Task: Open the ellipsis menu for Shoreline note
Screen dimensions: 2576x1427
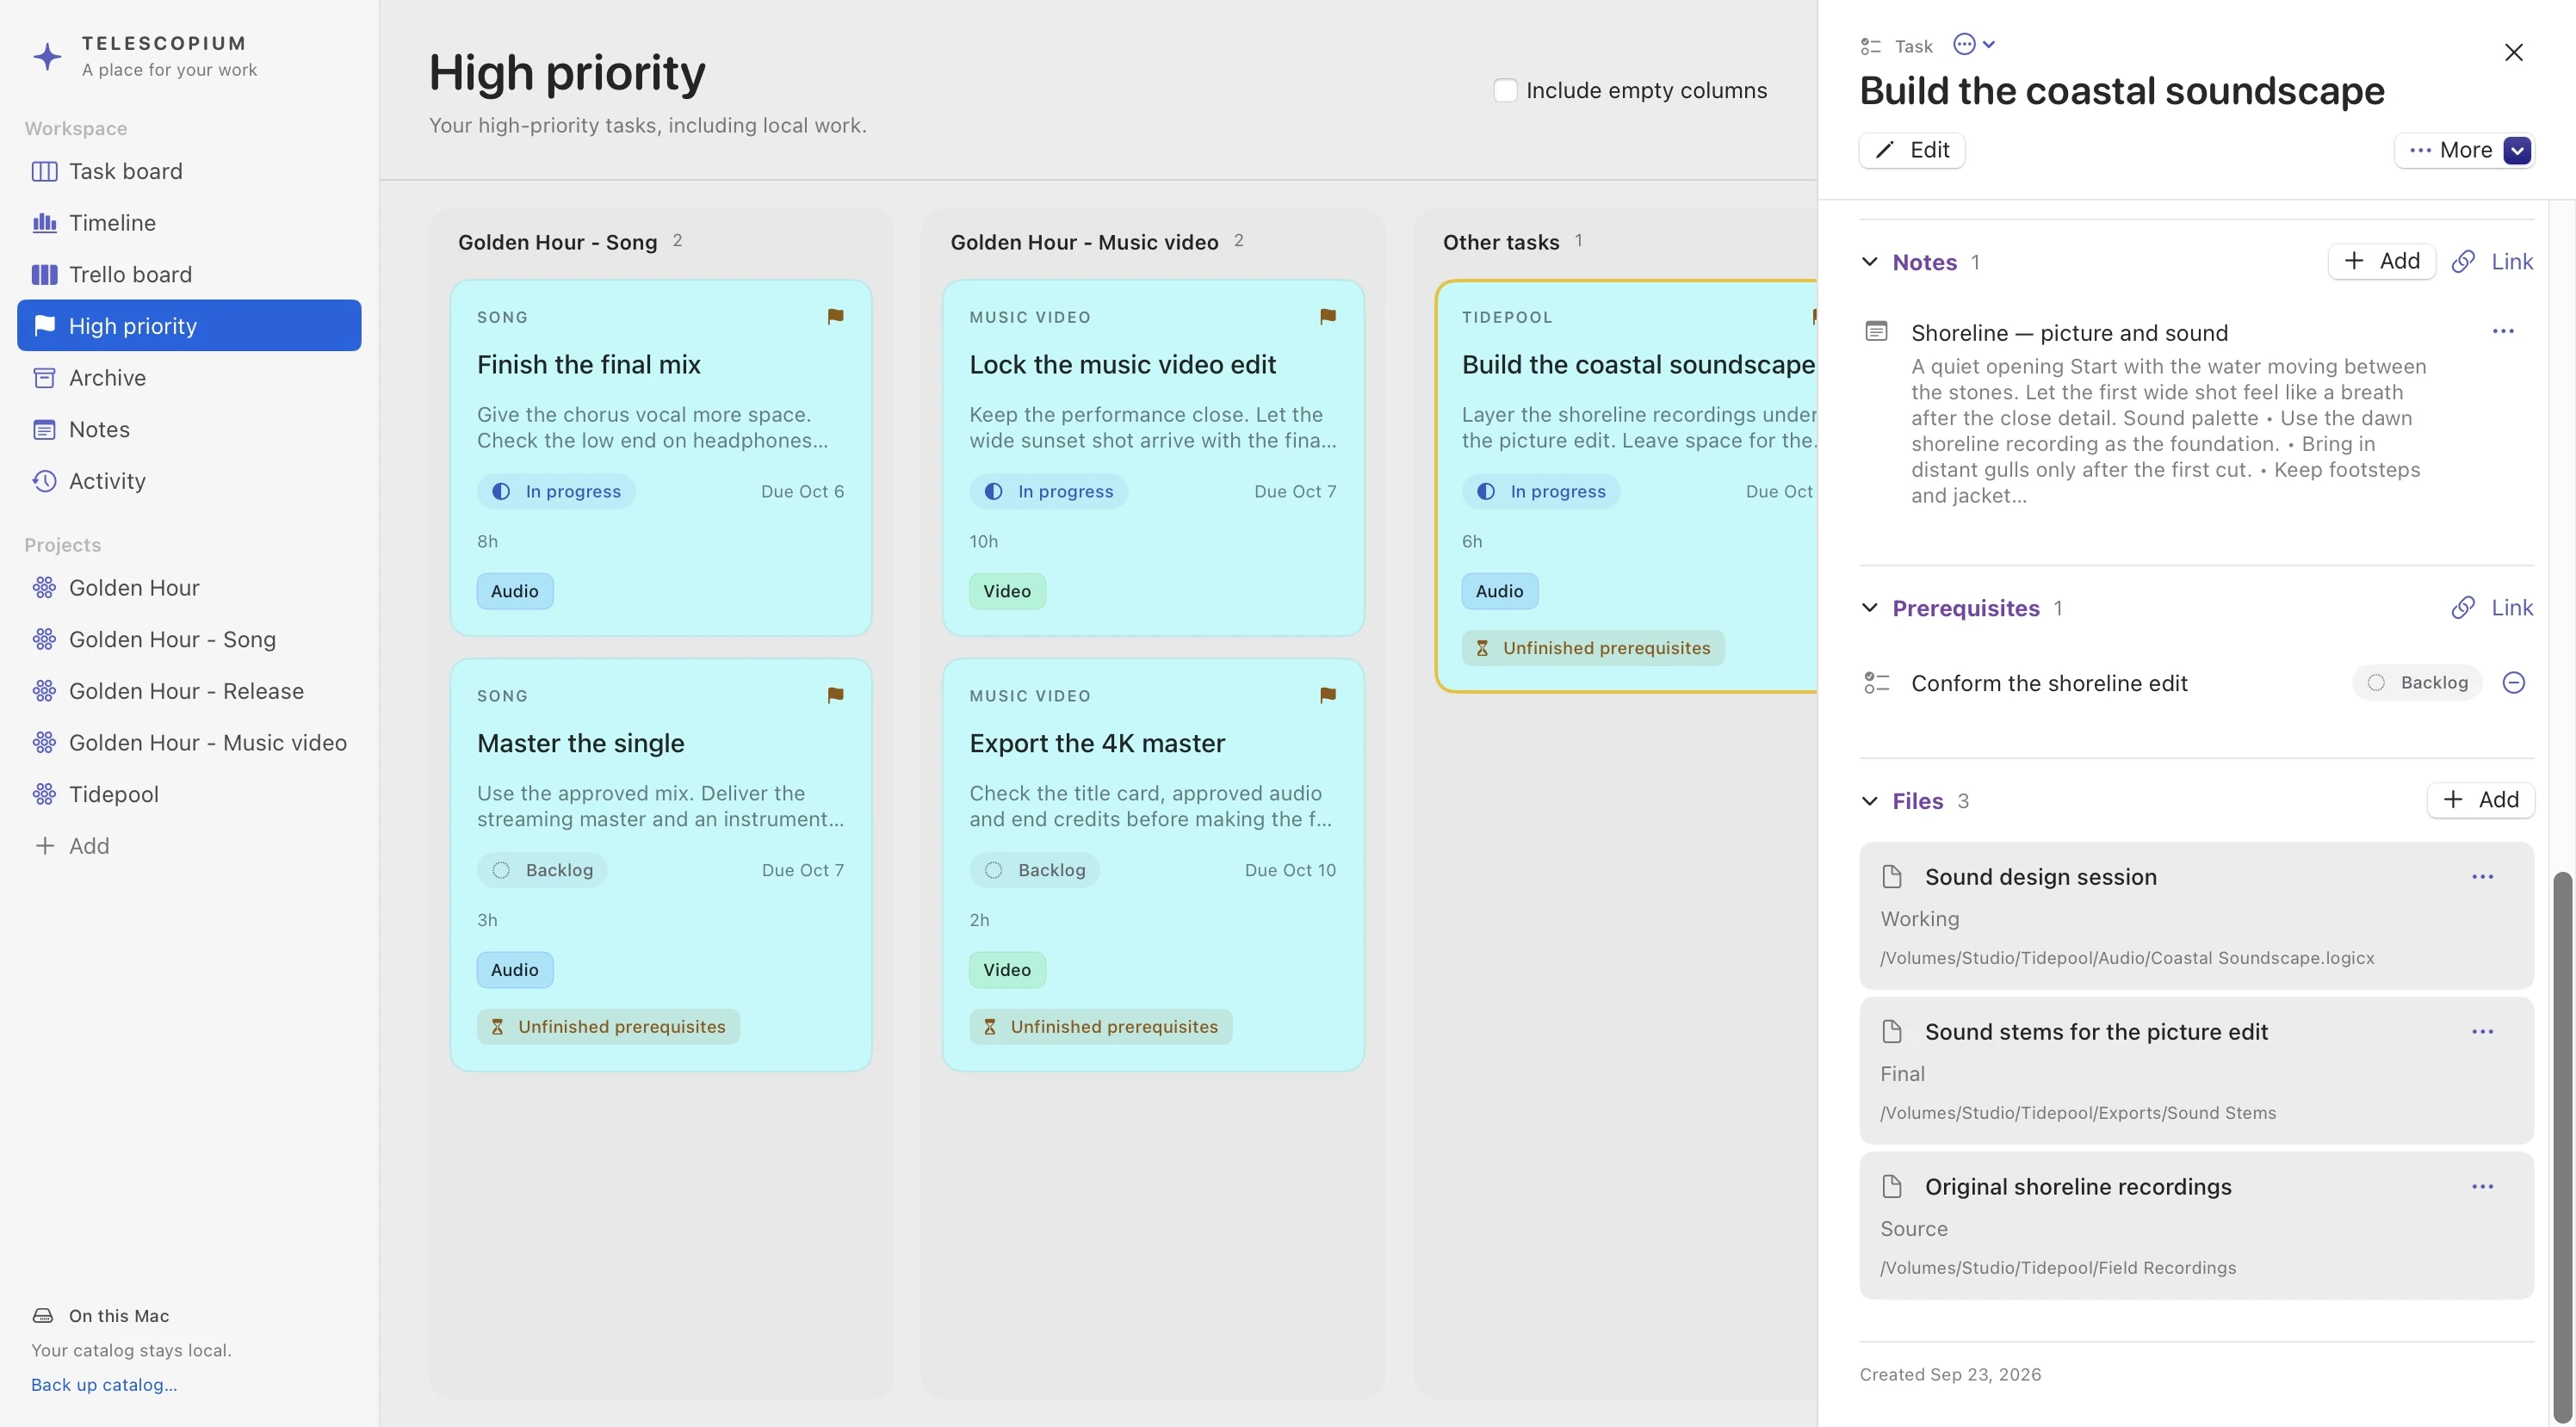Action: tap(2502, 331)
